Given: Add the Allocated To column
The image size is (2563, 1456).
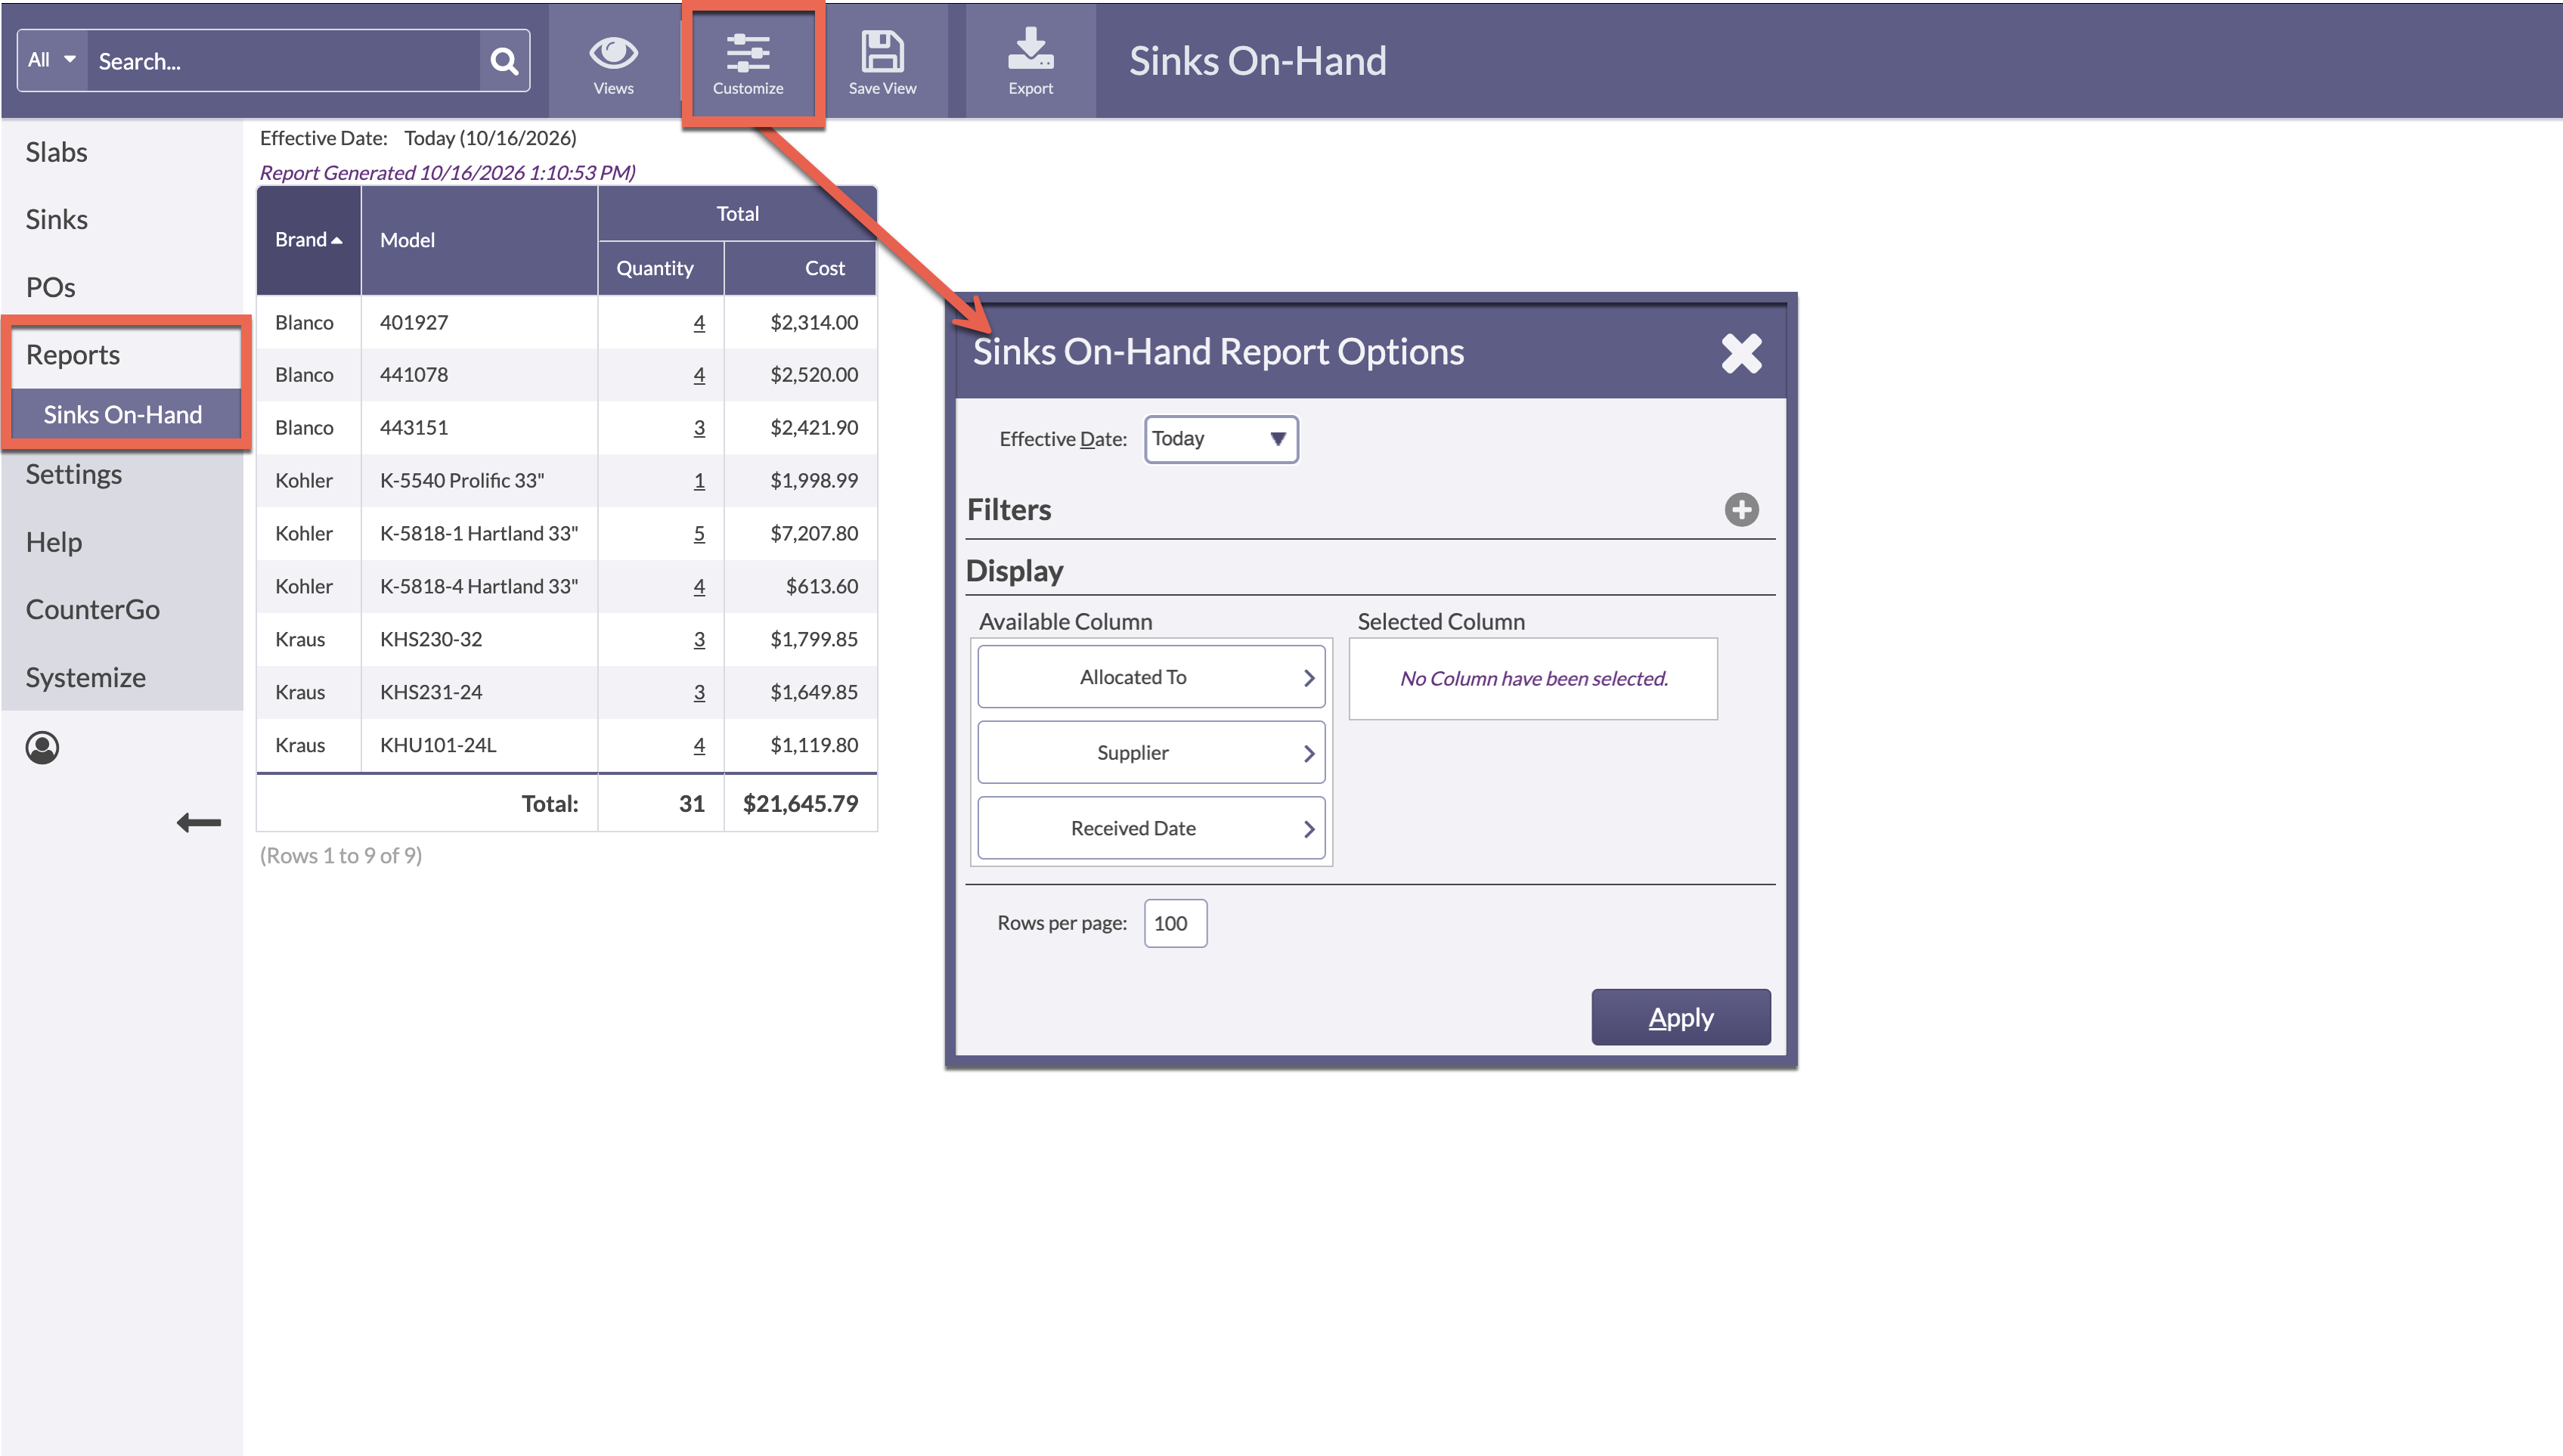Looking at the screenshot, I should [1151, 677].
